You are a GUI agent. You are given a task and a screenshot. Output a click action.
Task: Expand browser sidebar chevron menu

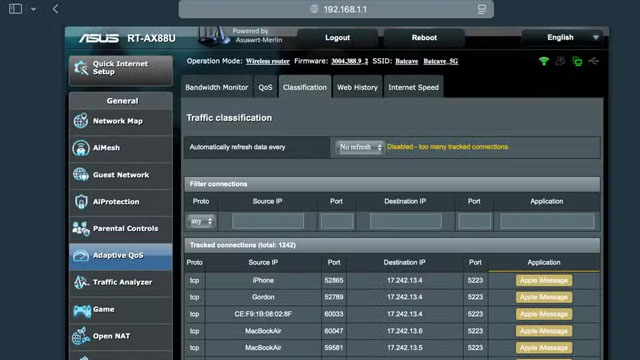(x=33, y=9)
